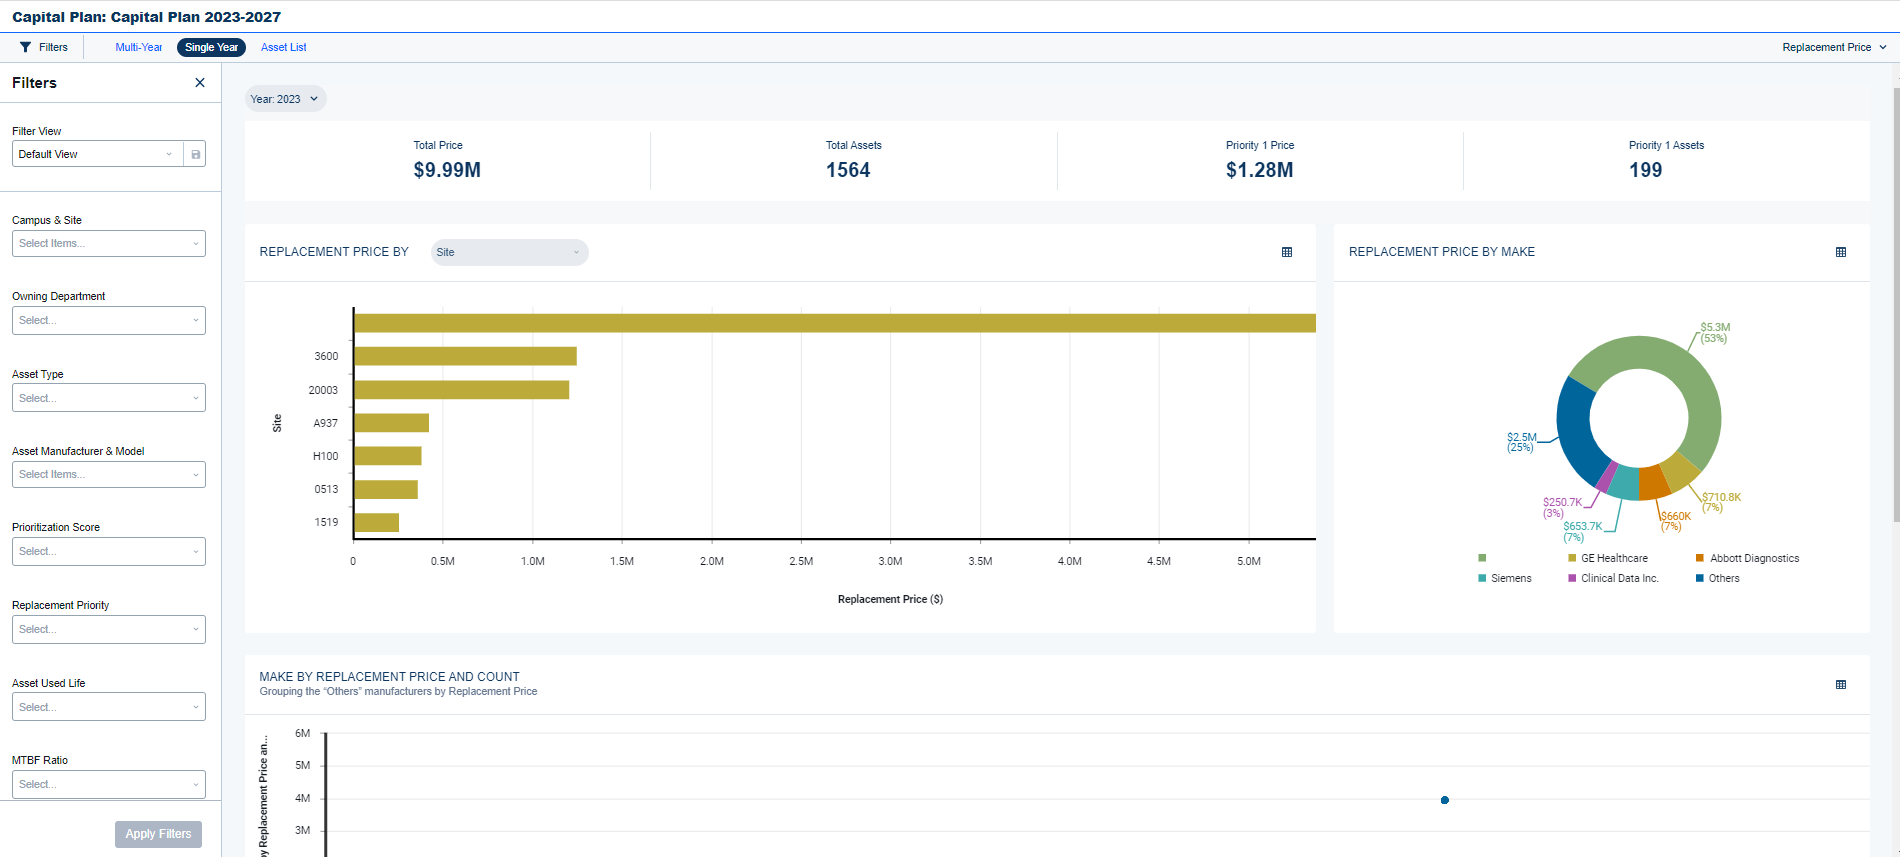Switch to the Asset List tab

(x=283, y=47)
